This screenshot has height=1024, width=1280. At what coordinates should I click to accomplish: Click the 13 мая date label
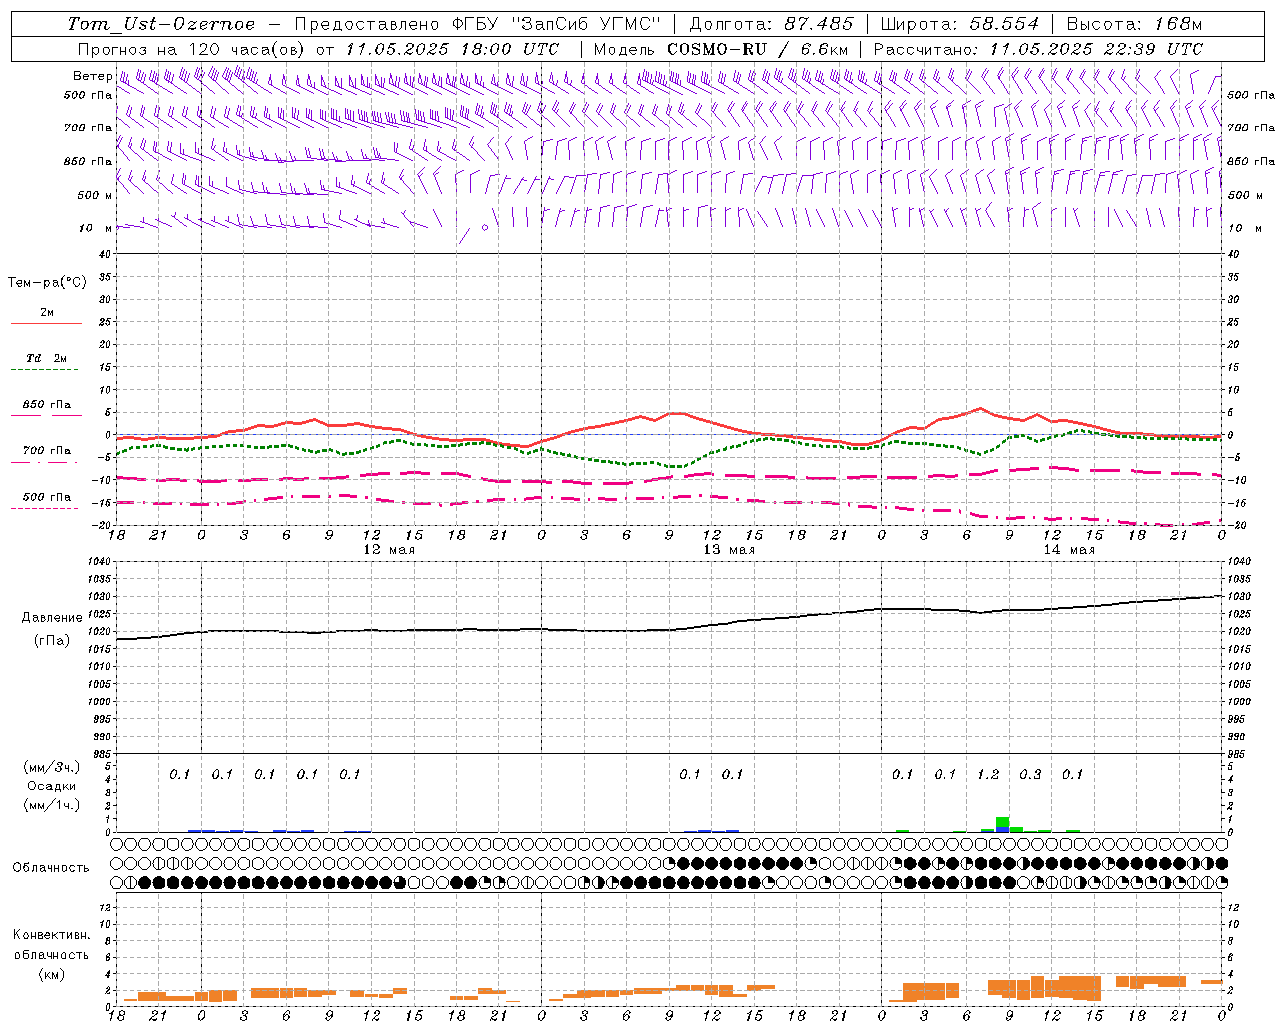(x=729, y=550)
